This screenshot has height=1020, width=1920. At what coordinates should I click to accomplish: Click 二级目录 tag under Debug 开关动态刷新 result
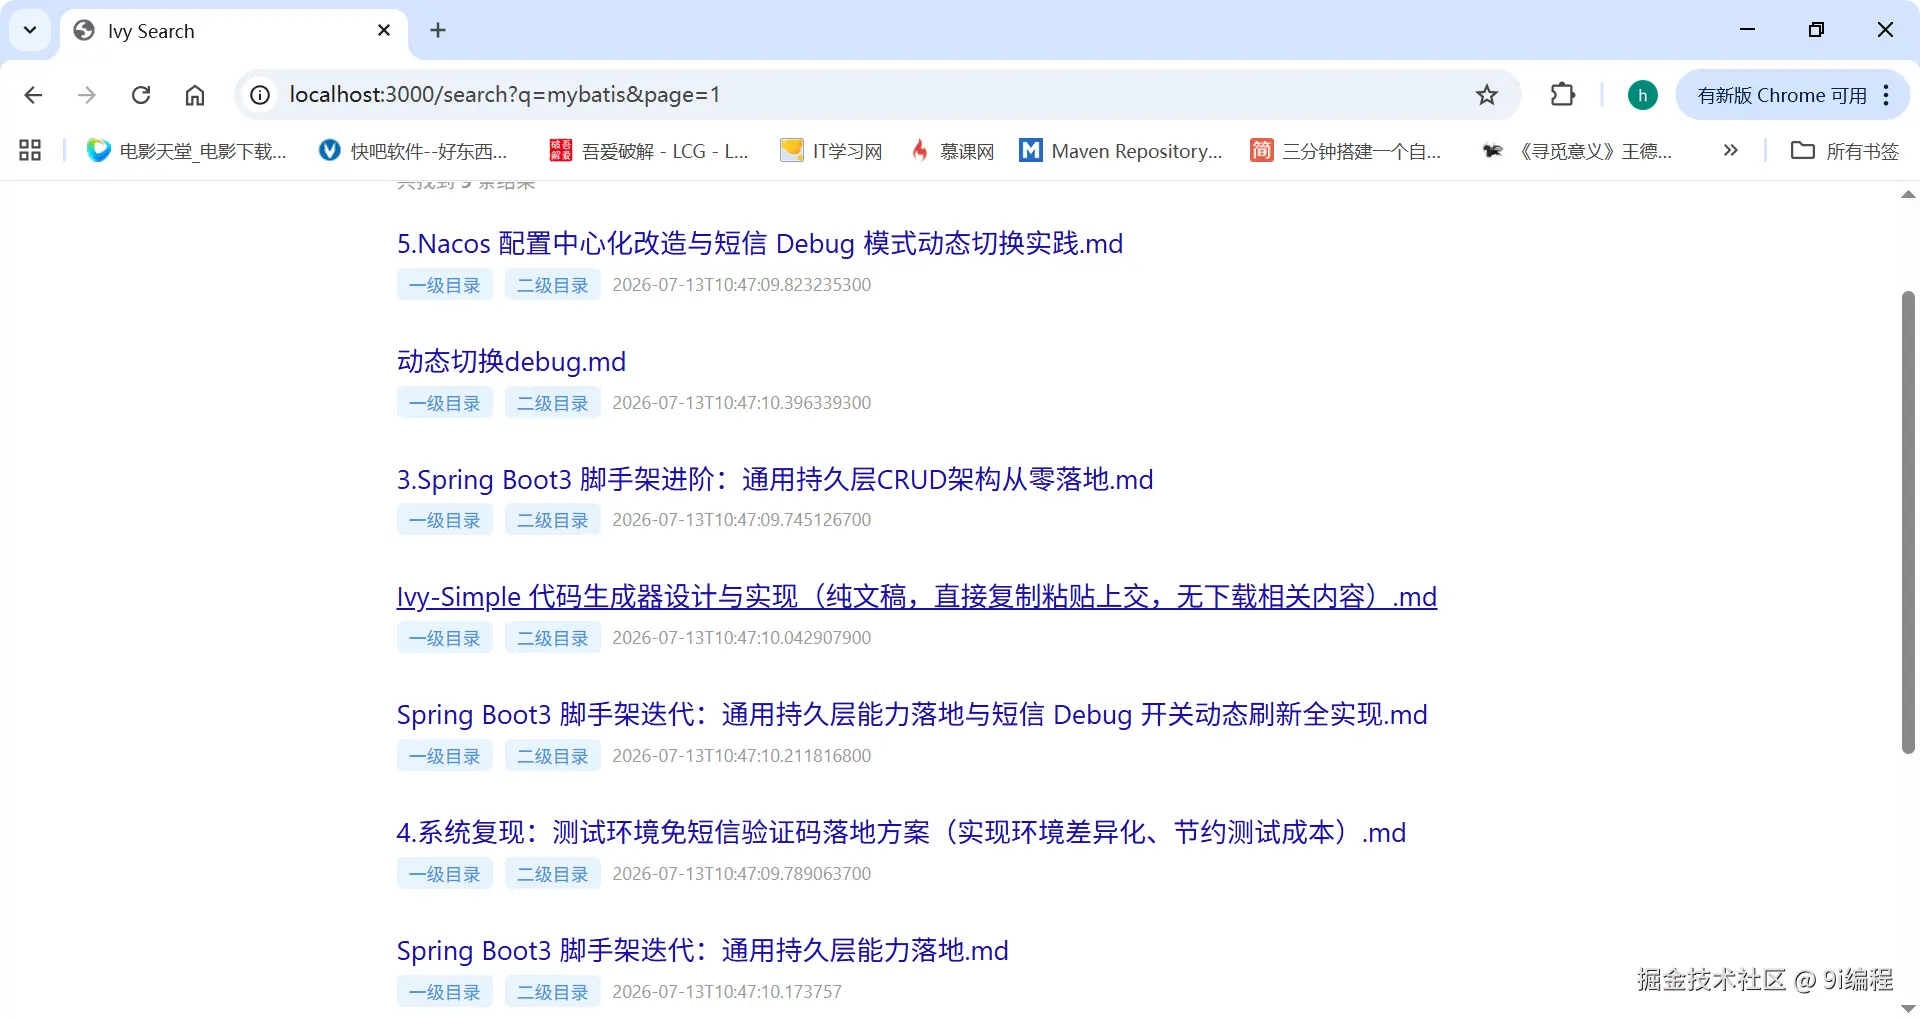[x=553, y=756]
